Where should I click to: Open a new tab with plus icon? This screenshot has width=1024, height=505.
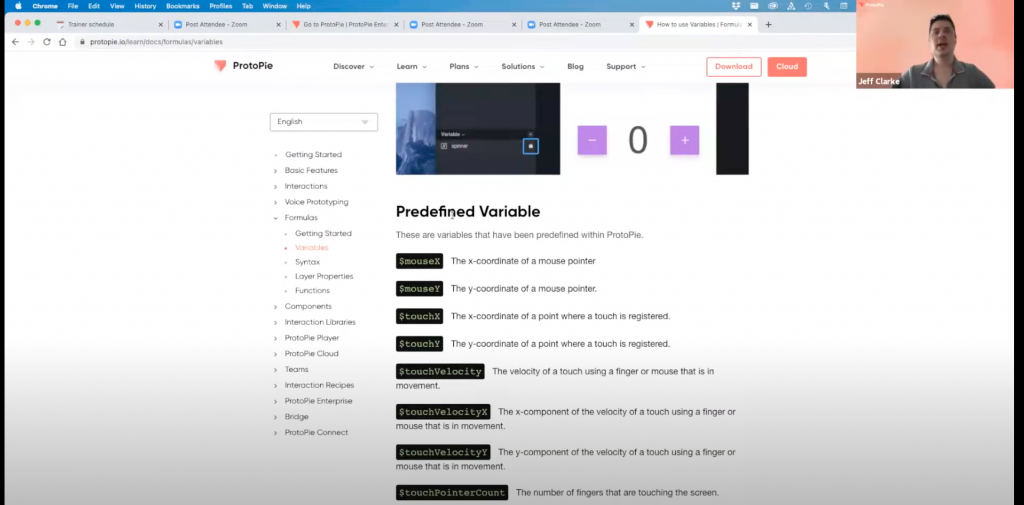768,25
